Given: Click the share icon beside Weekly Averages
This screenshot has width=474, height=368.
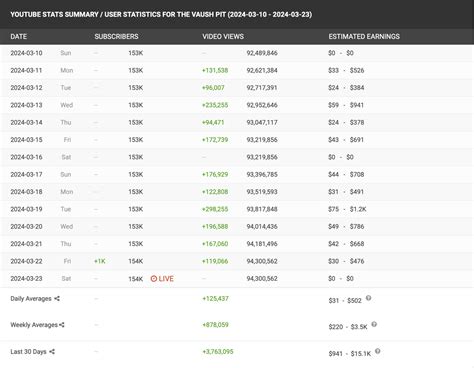Looking at the screenshot, I should tap(62, 325).
